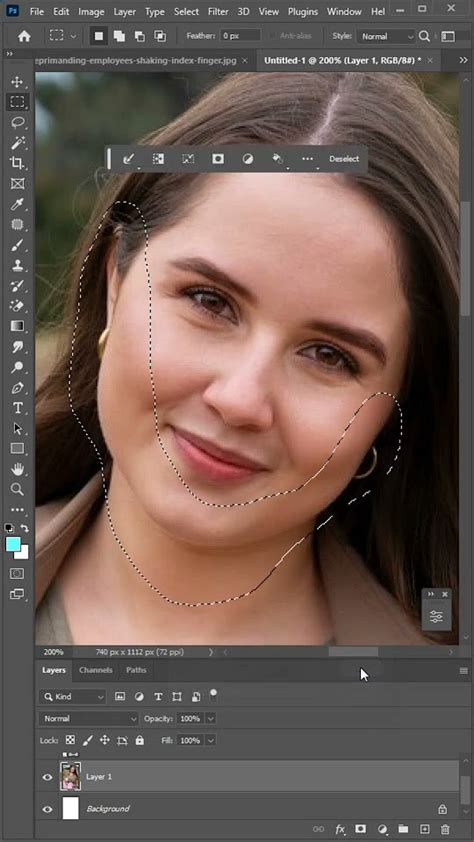This screenshot has width=474, height=842.
Task: Switch to the Channels tab
Action: coord(96,670)
